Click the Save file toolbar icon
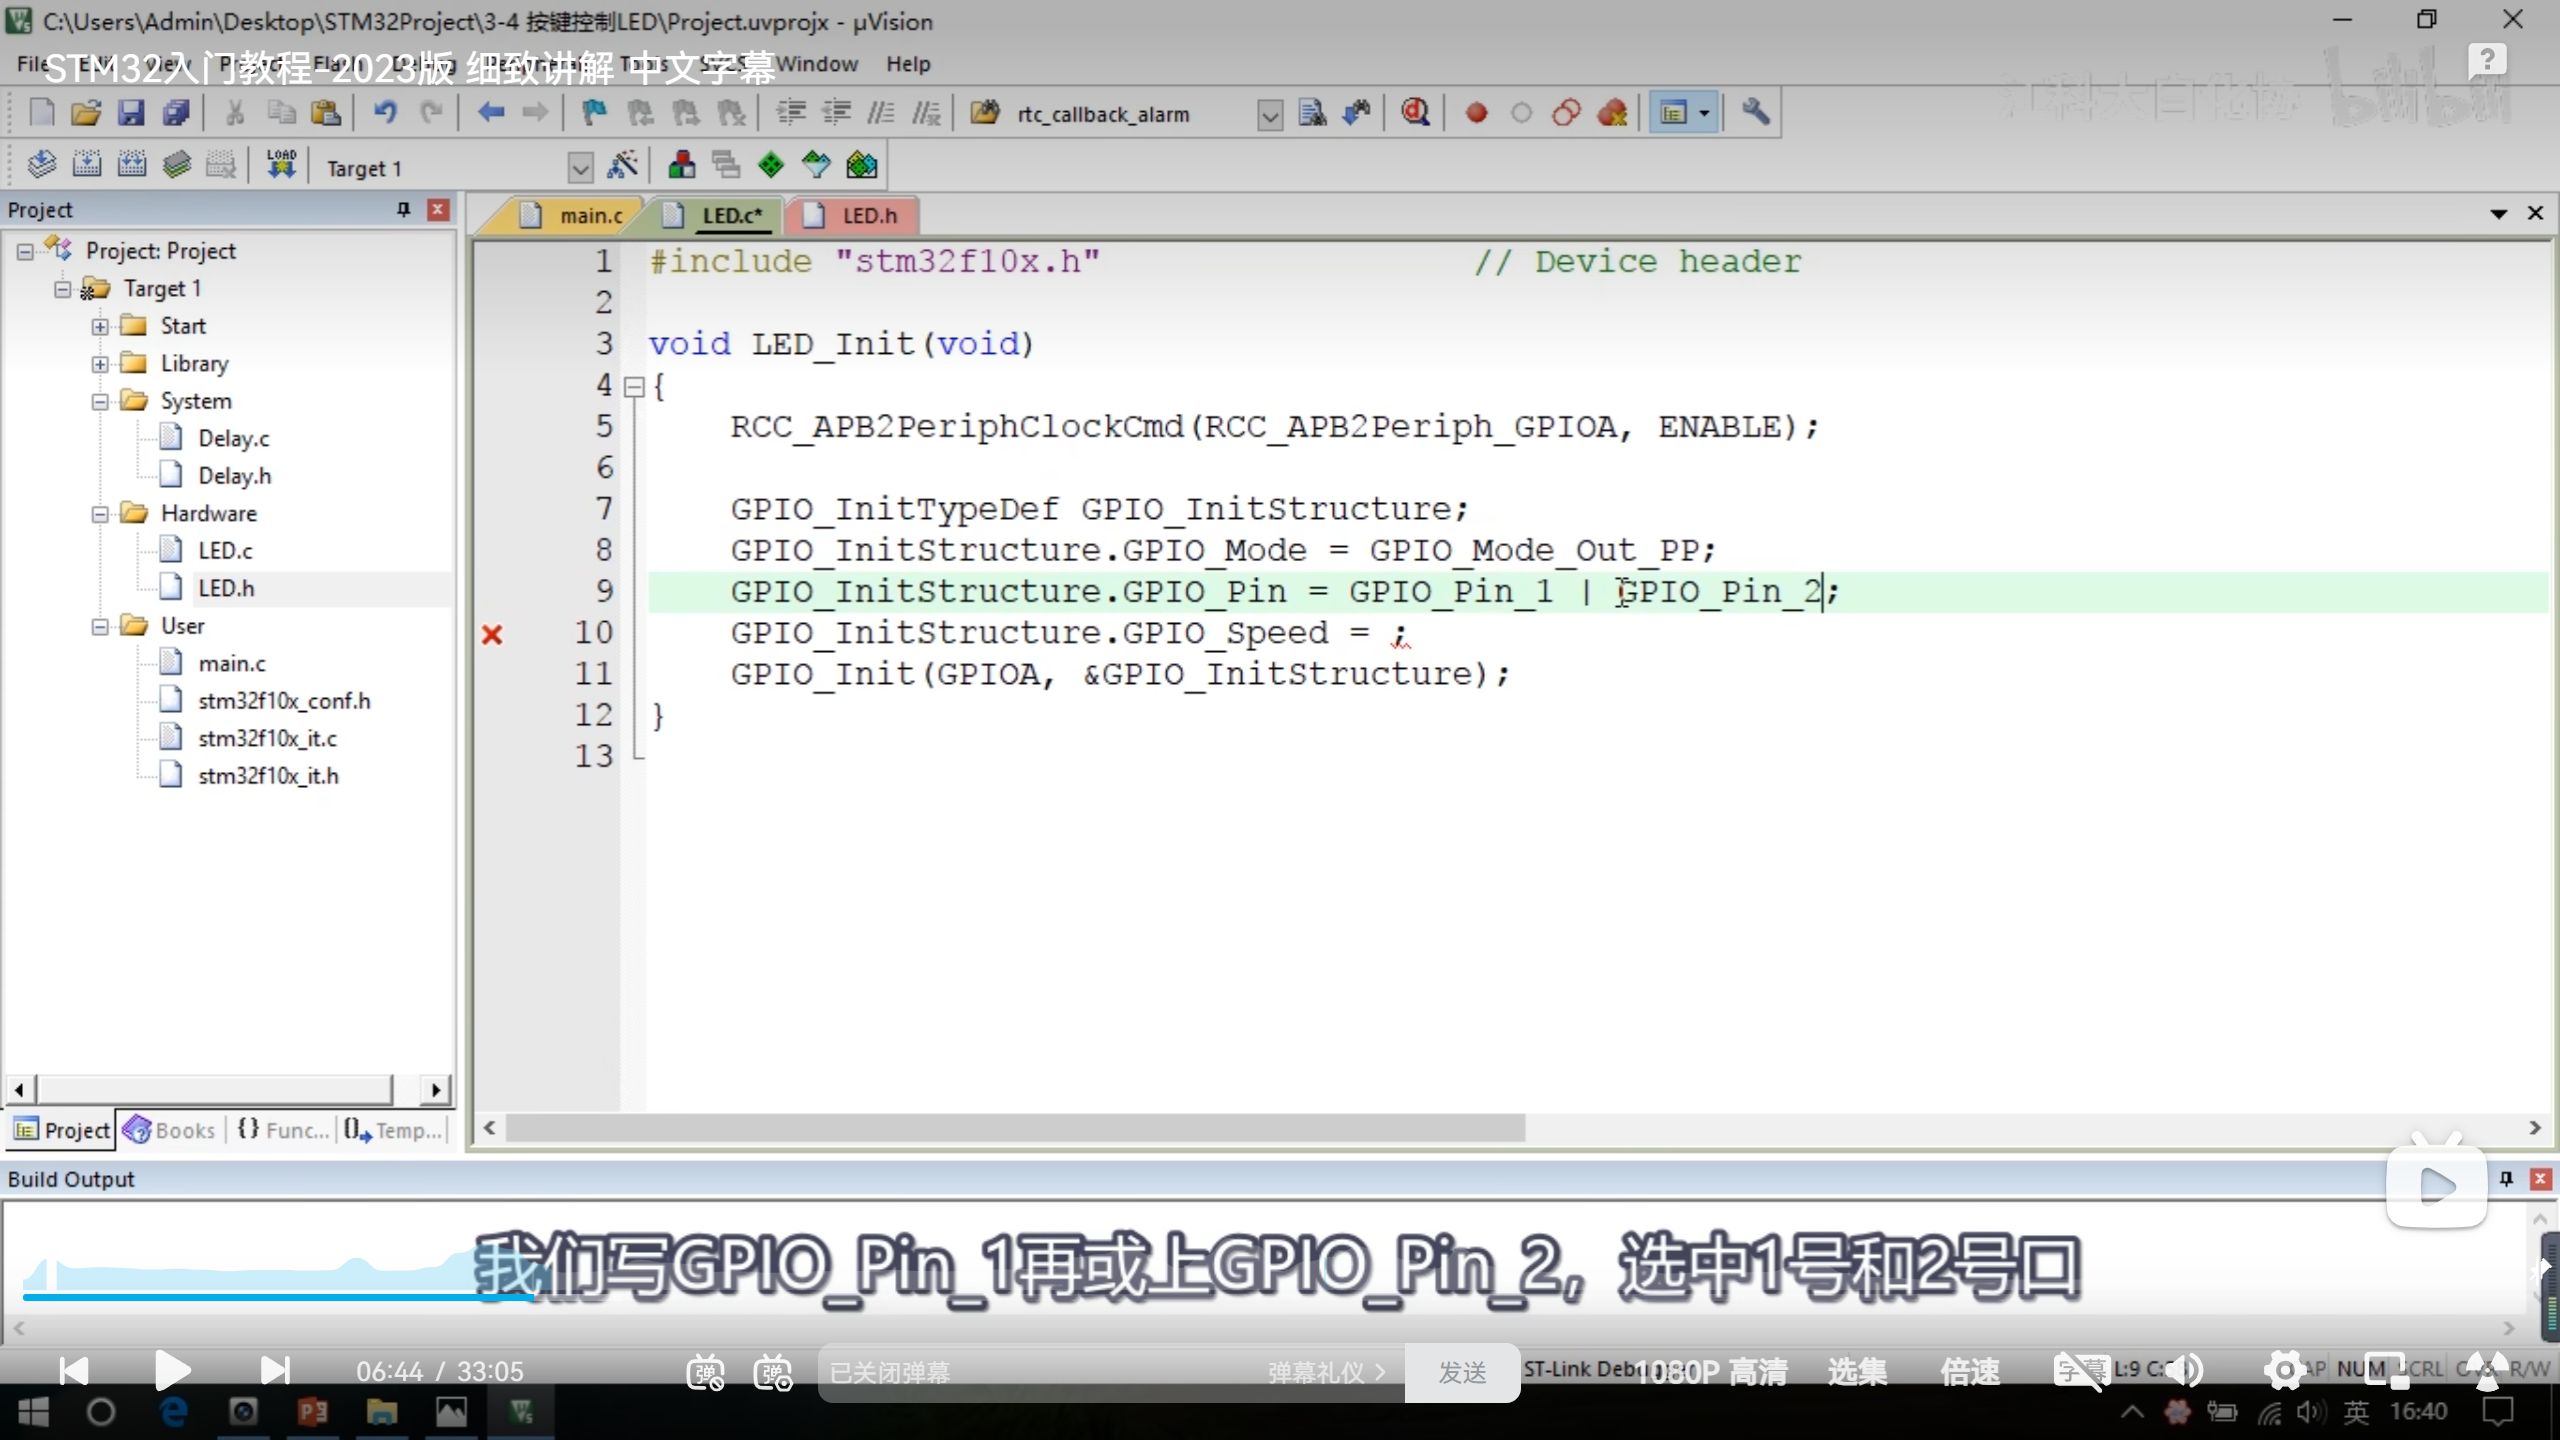The image size is (2560, 1440). 131,113
